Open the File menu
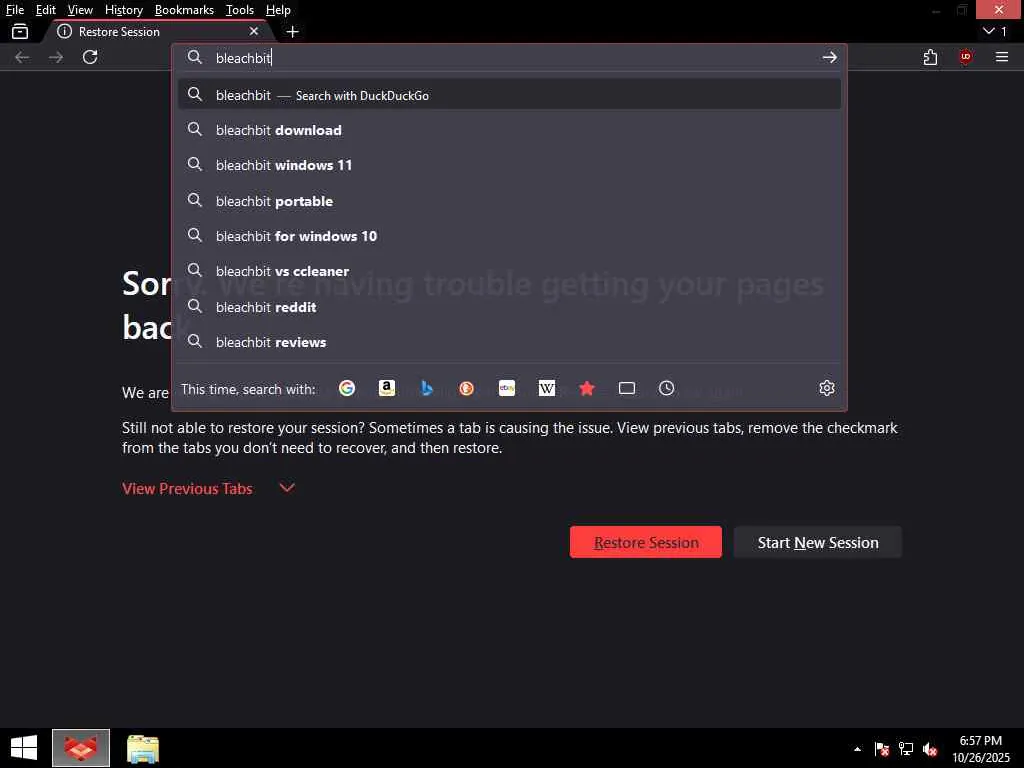 pos(15,10)
